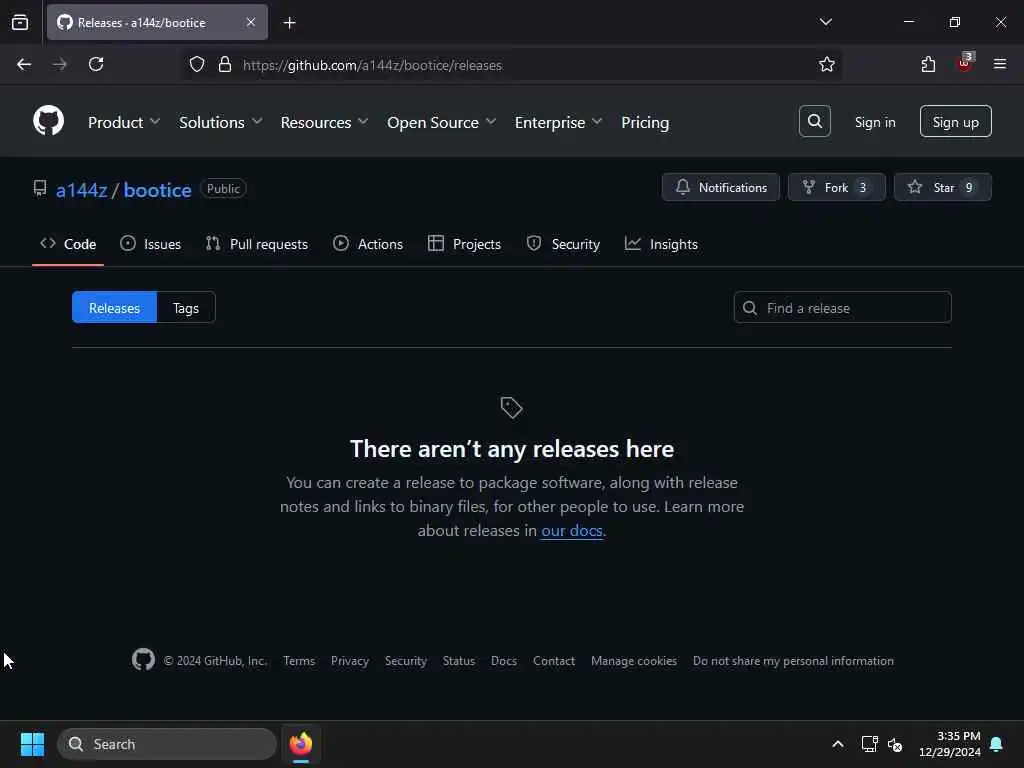The width and height of the screenshot is (1024, 768).
Task: Click the Sign up button
Action: (x=955, y=121)
